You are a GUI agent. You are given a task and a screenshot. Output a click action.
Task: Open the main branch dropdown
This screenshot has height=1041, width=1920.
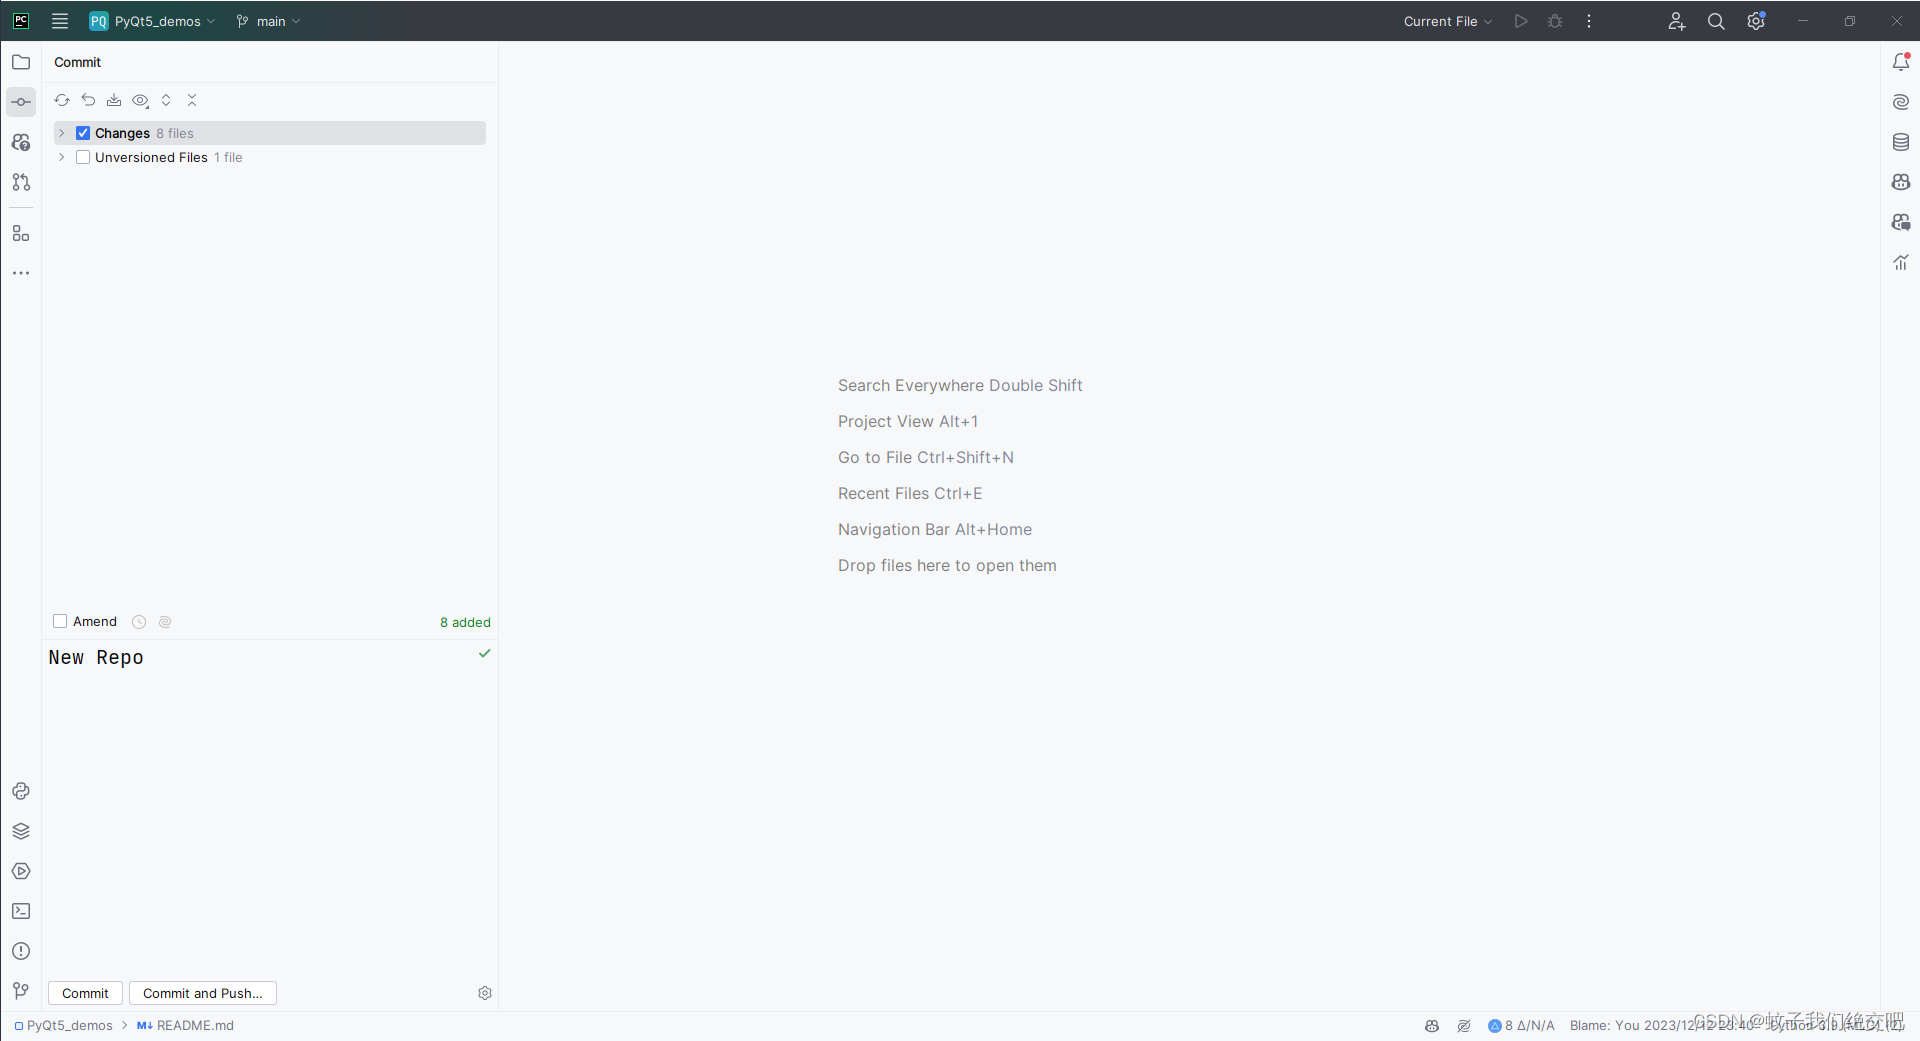click(x=268, y=21)
